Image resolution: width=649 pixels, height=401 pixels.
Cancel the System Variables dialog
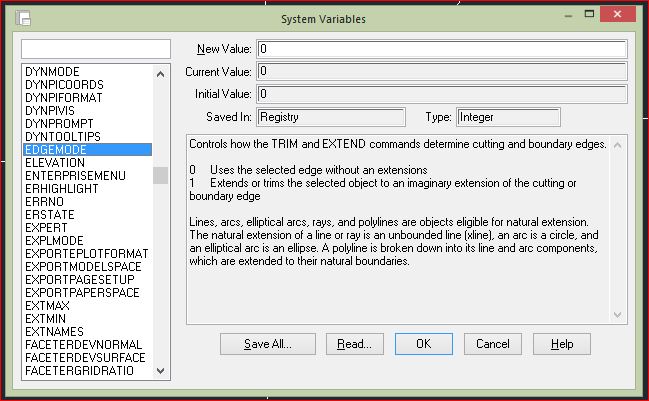493,344
